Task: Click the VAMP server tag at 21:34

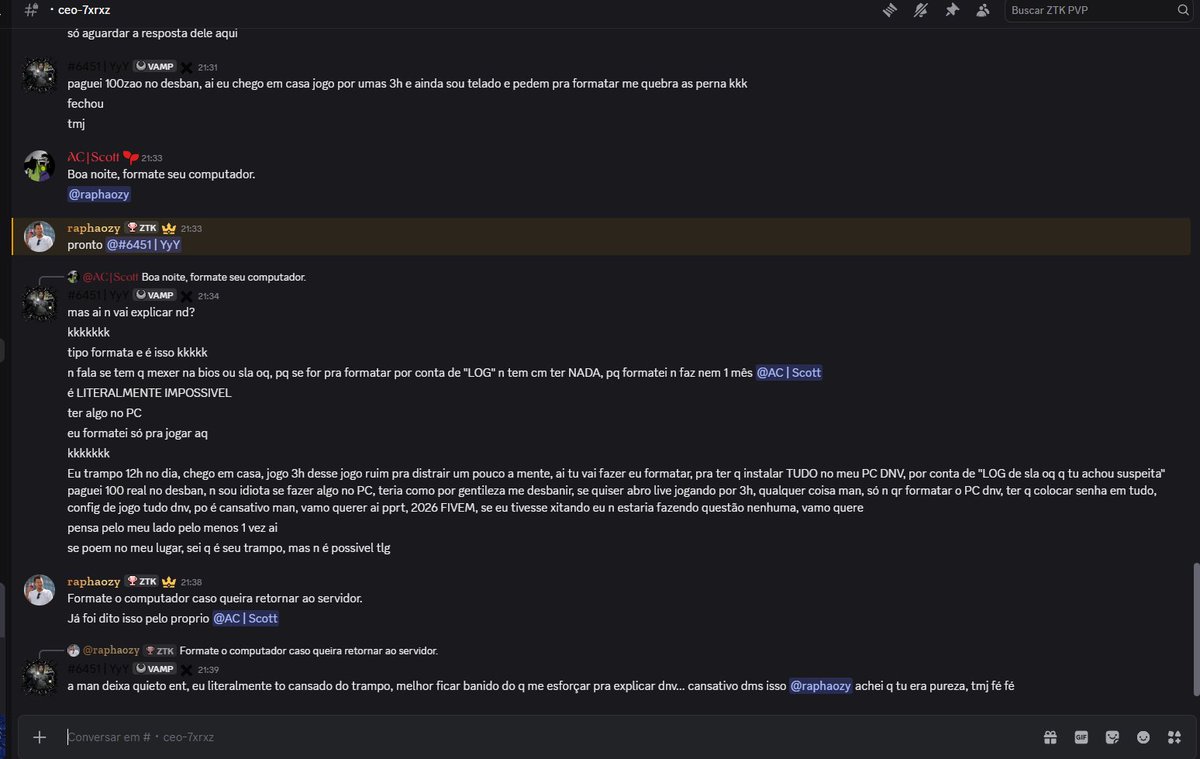Action: pyautogui.click(x=155, y=295)
